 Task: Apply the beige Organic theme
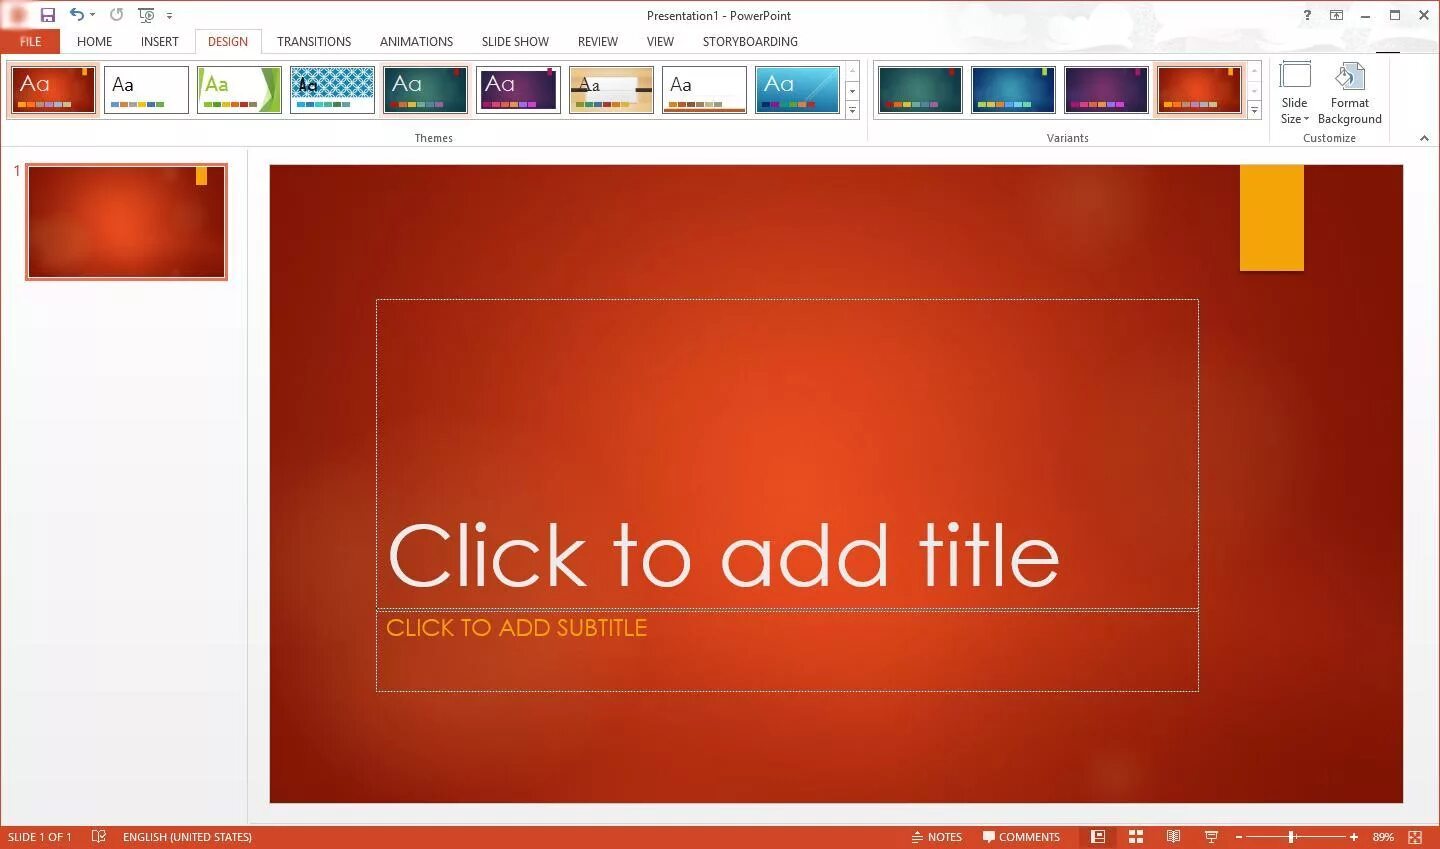[611, 90]
